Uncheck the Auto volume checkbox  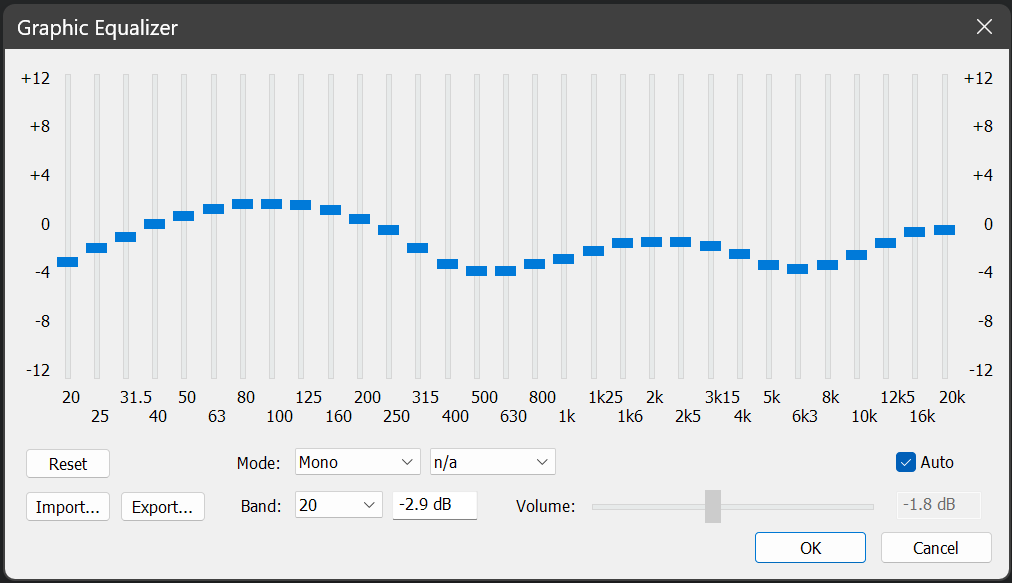[906, 462]
